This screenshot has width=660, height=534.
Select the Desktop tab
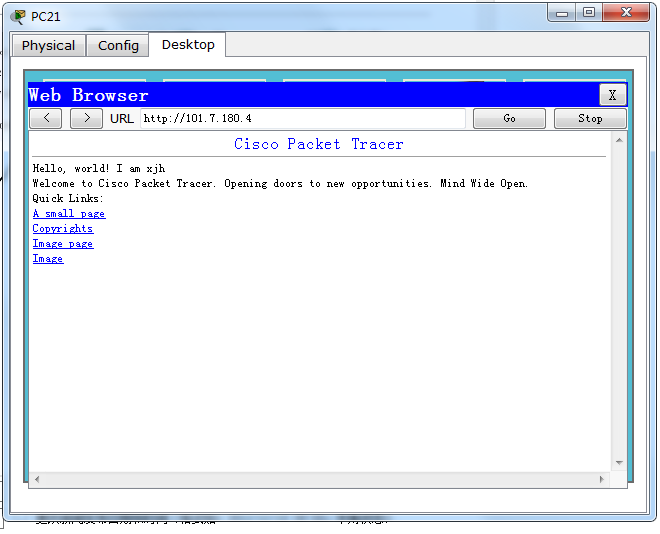pyautogui.click(x=188, y=44)
